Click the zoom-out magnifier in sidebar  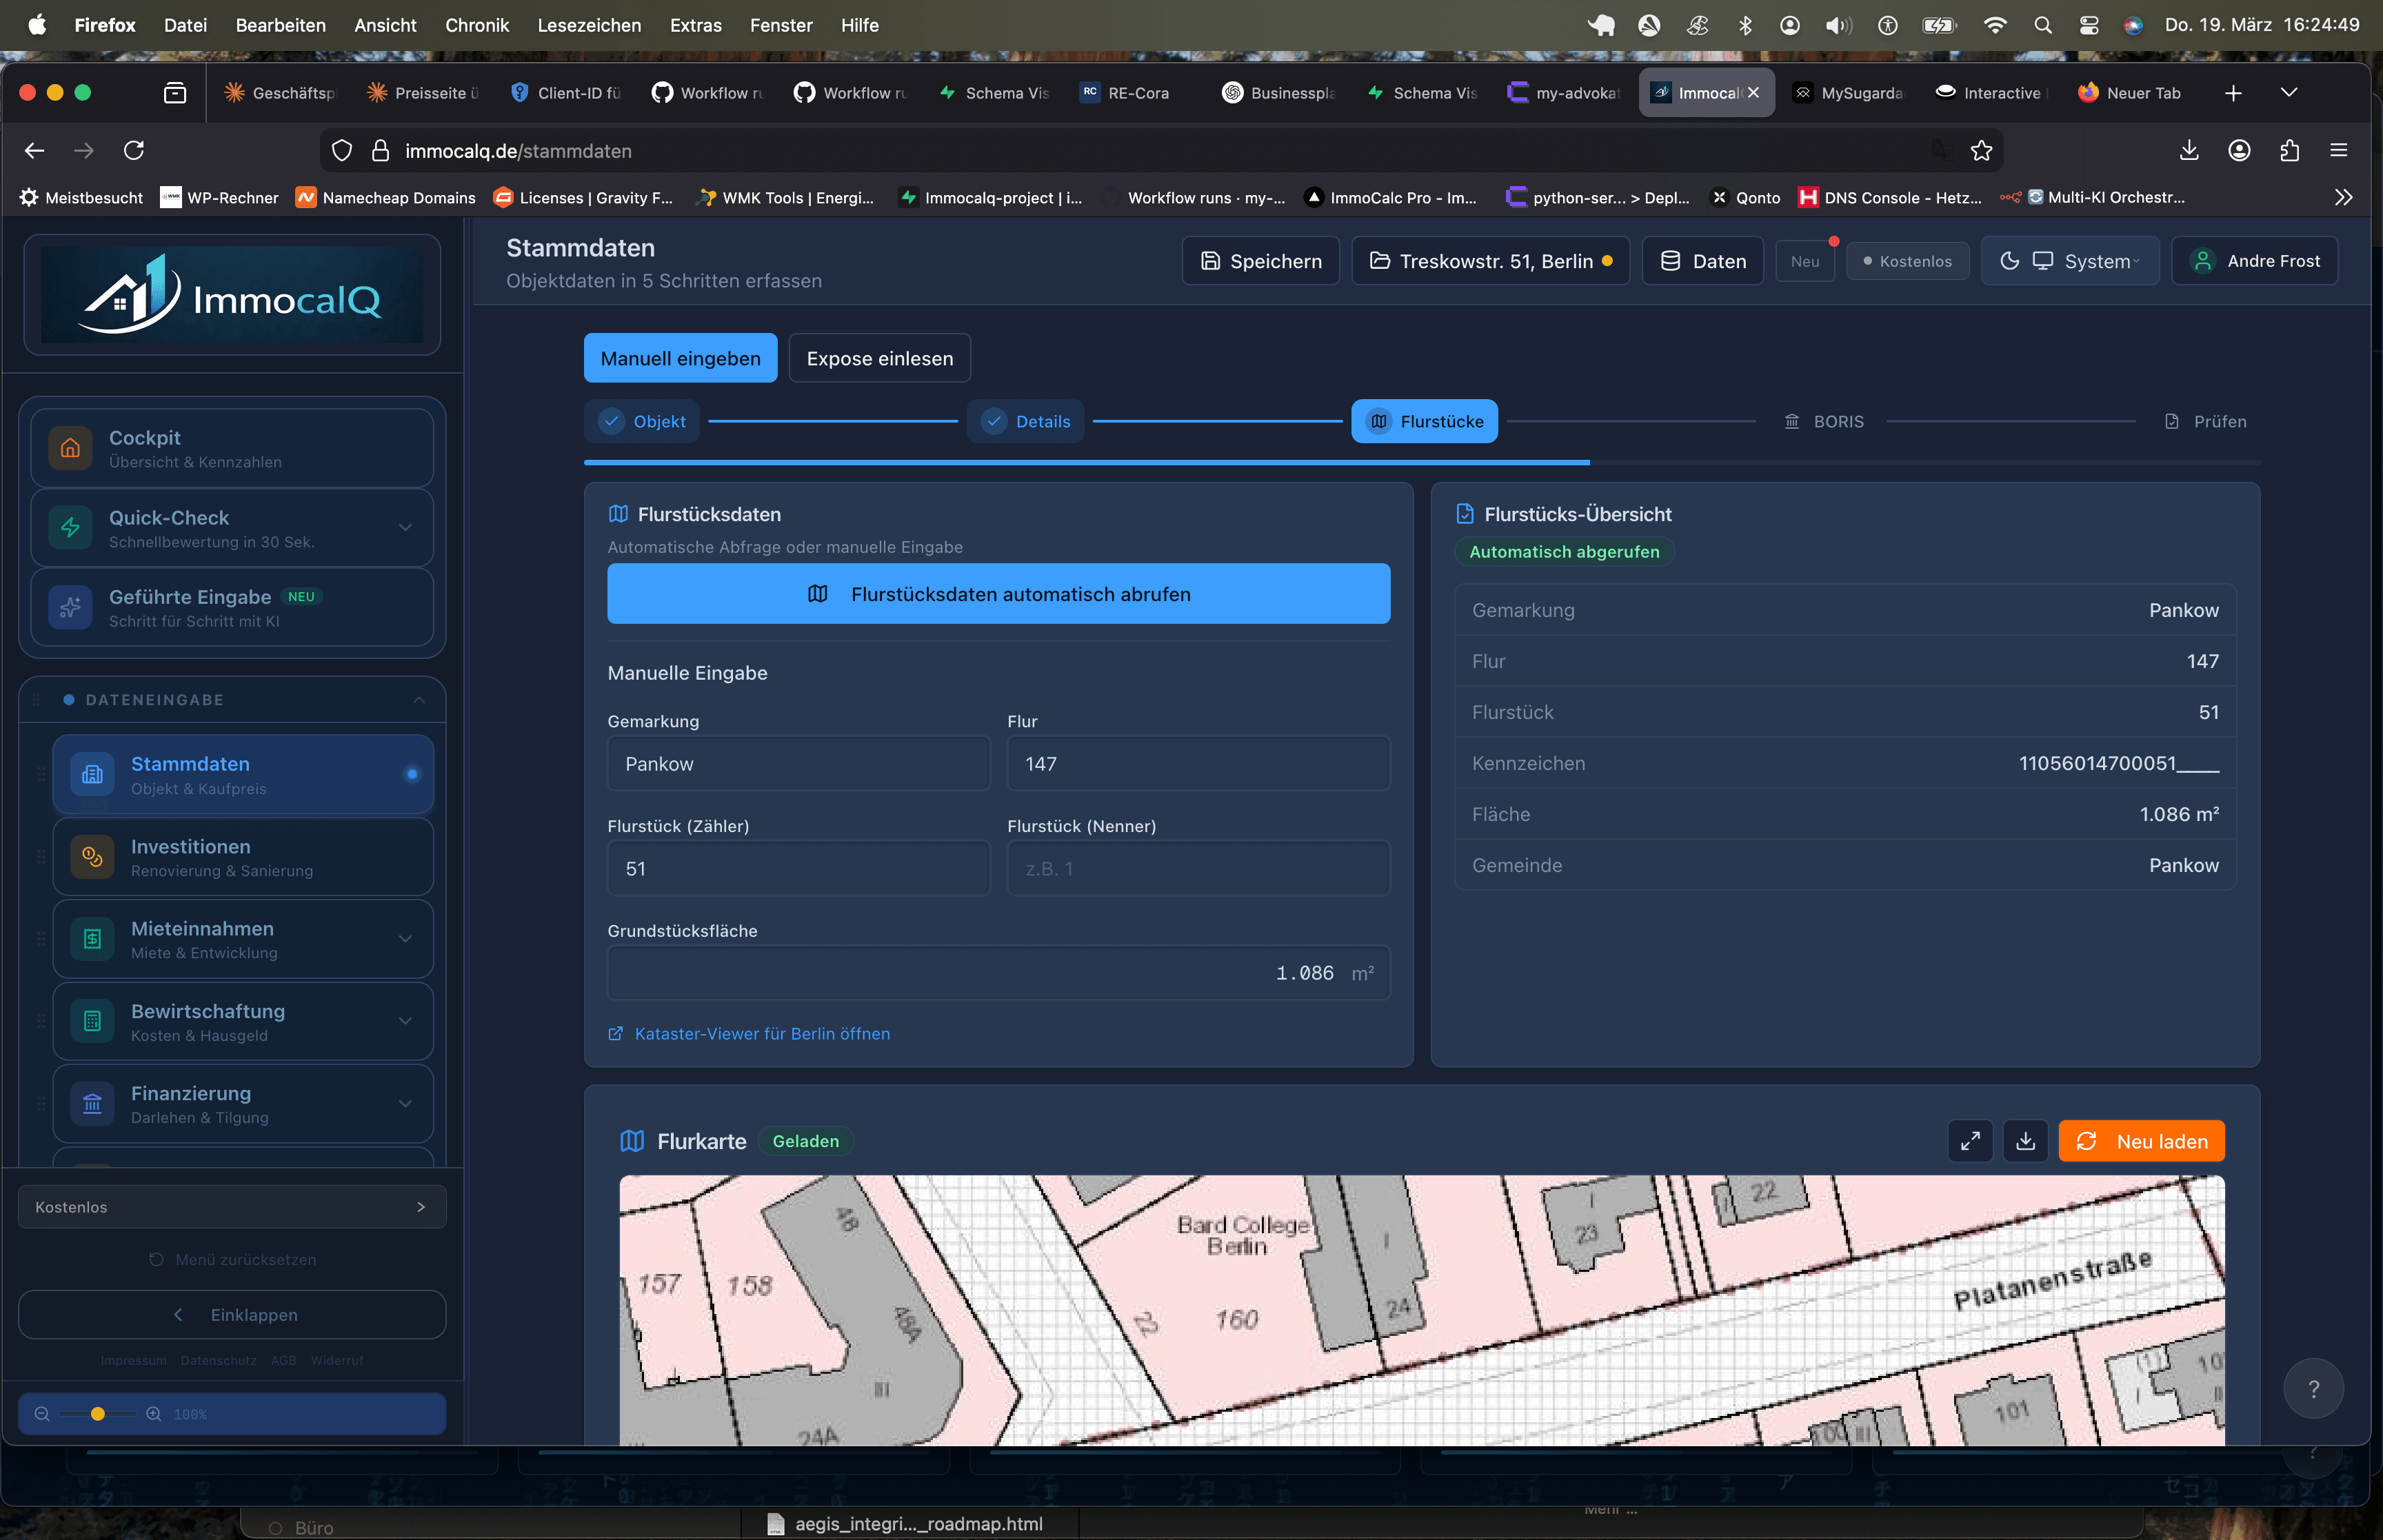42,1414
